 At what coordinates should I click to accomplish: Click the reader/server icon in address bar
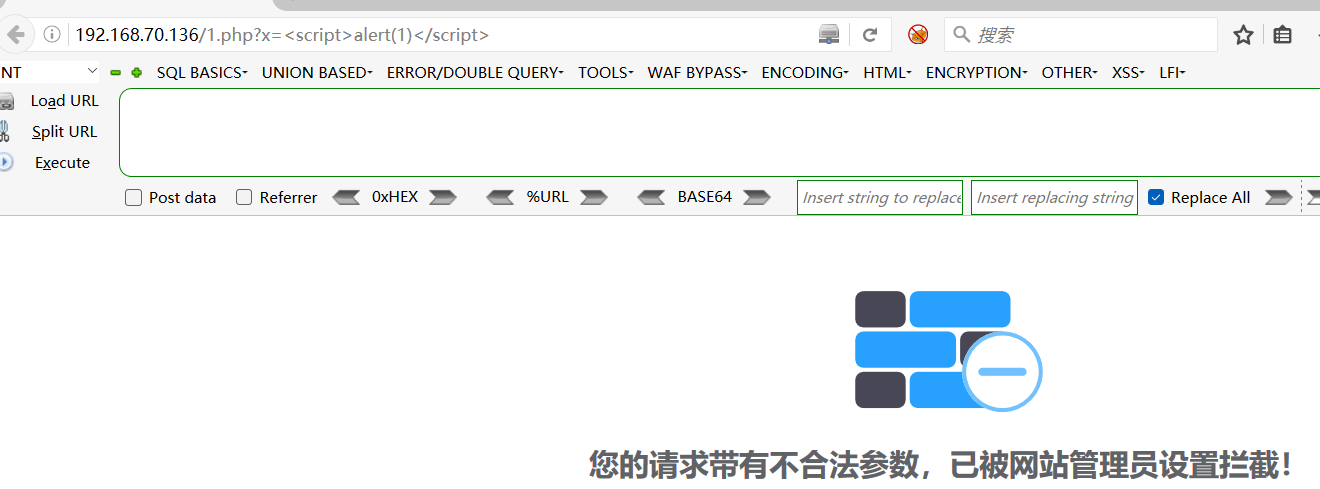pyautogui.click(x=829, y=35)
